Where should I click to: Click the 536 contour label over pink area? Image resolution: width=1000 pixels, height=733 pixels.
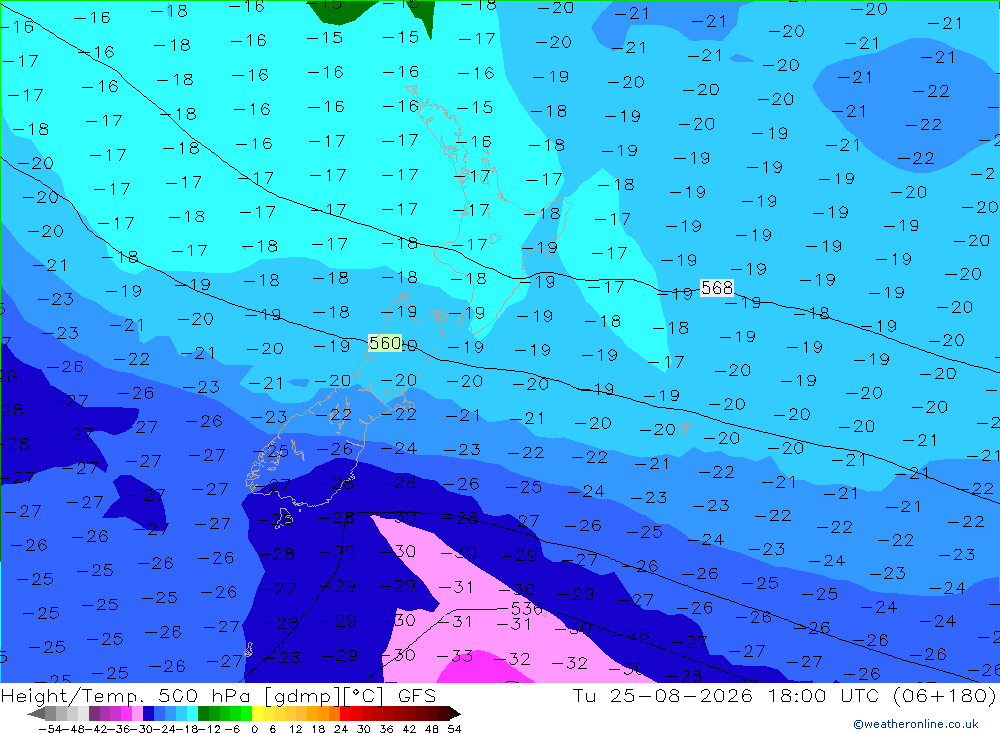coord(526,608)
